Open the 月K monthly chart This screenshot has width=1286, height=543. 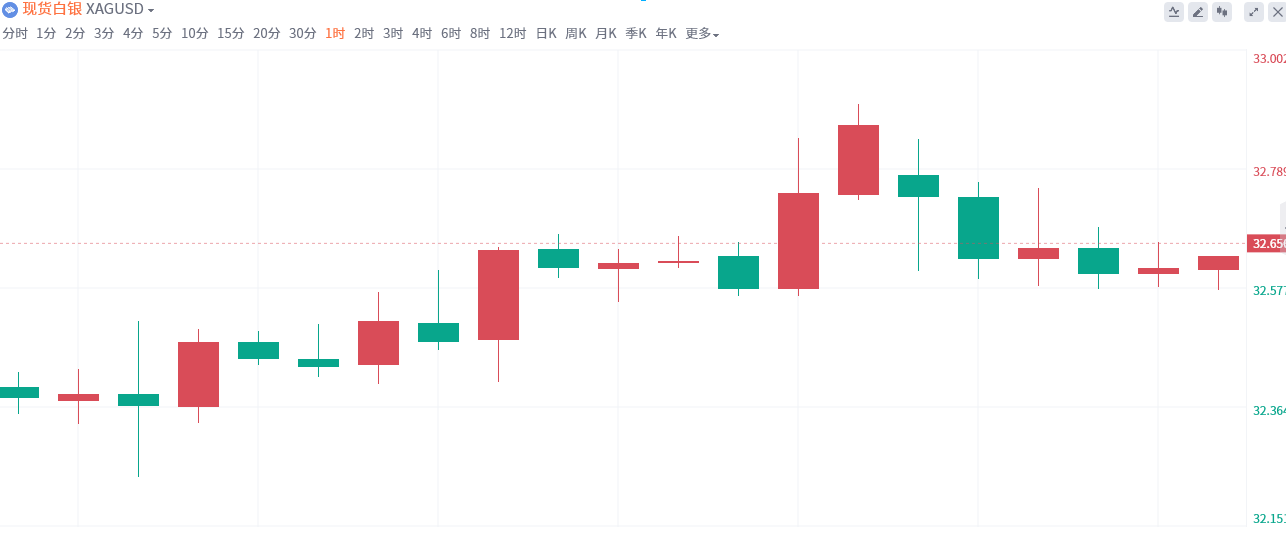tap(606, 34)
